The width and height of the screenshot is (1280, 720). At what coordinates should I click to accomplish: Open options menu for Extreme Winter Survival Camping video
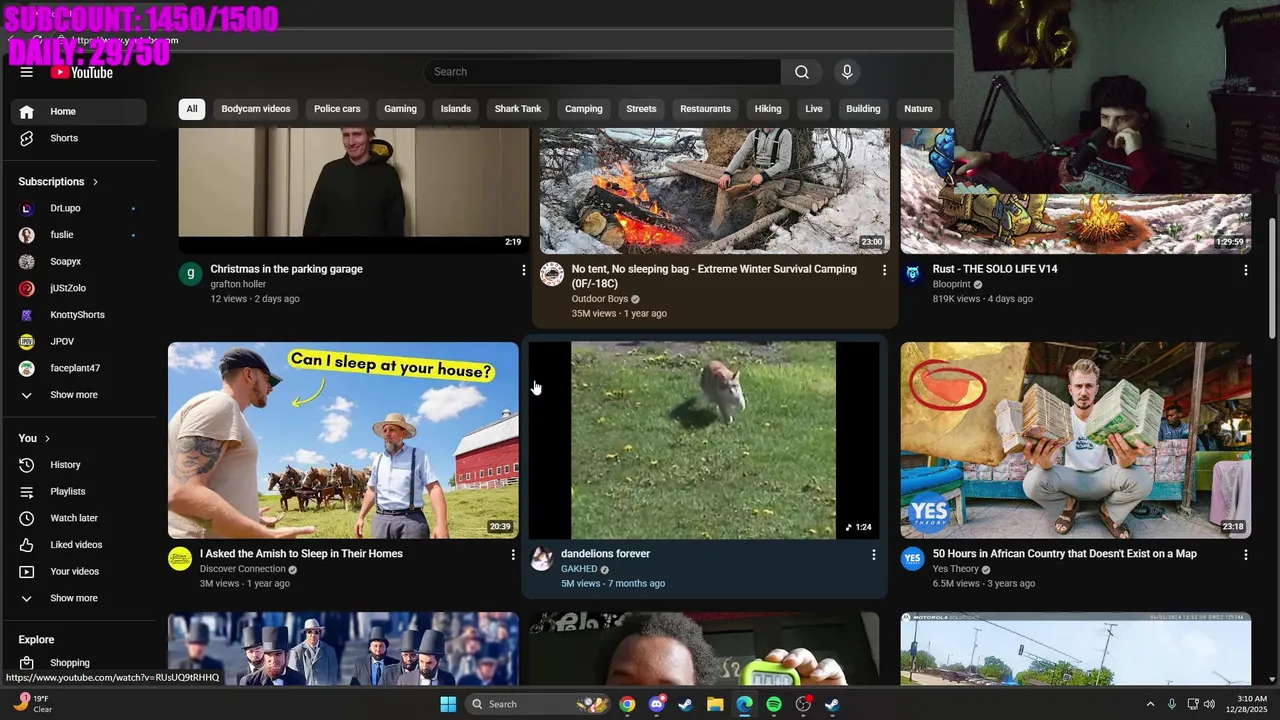tap(884, 270)
